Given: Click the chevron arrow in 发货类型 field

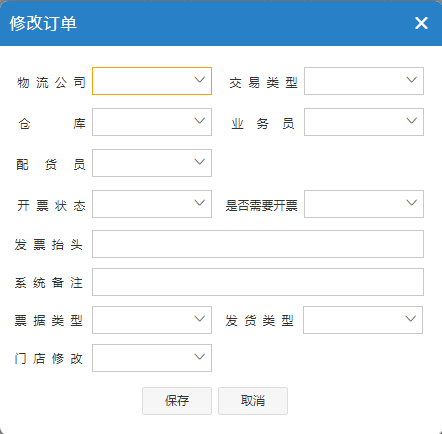Looking at the screenshot, I should coord(411,319).
